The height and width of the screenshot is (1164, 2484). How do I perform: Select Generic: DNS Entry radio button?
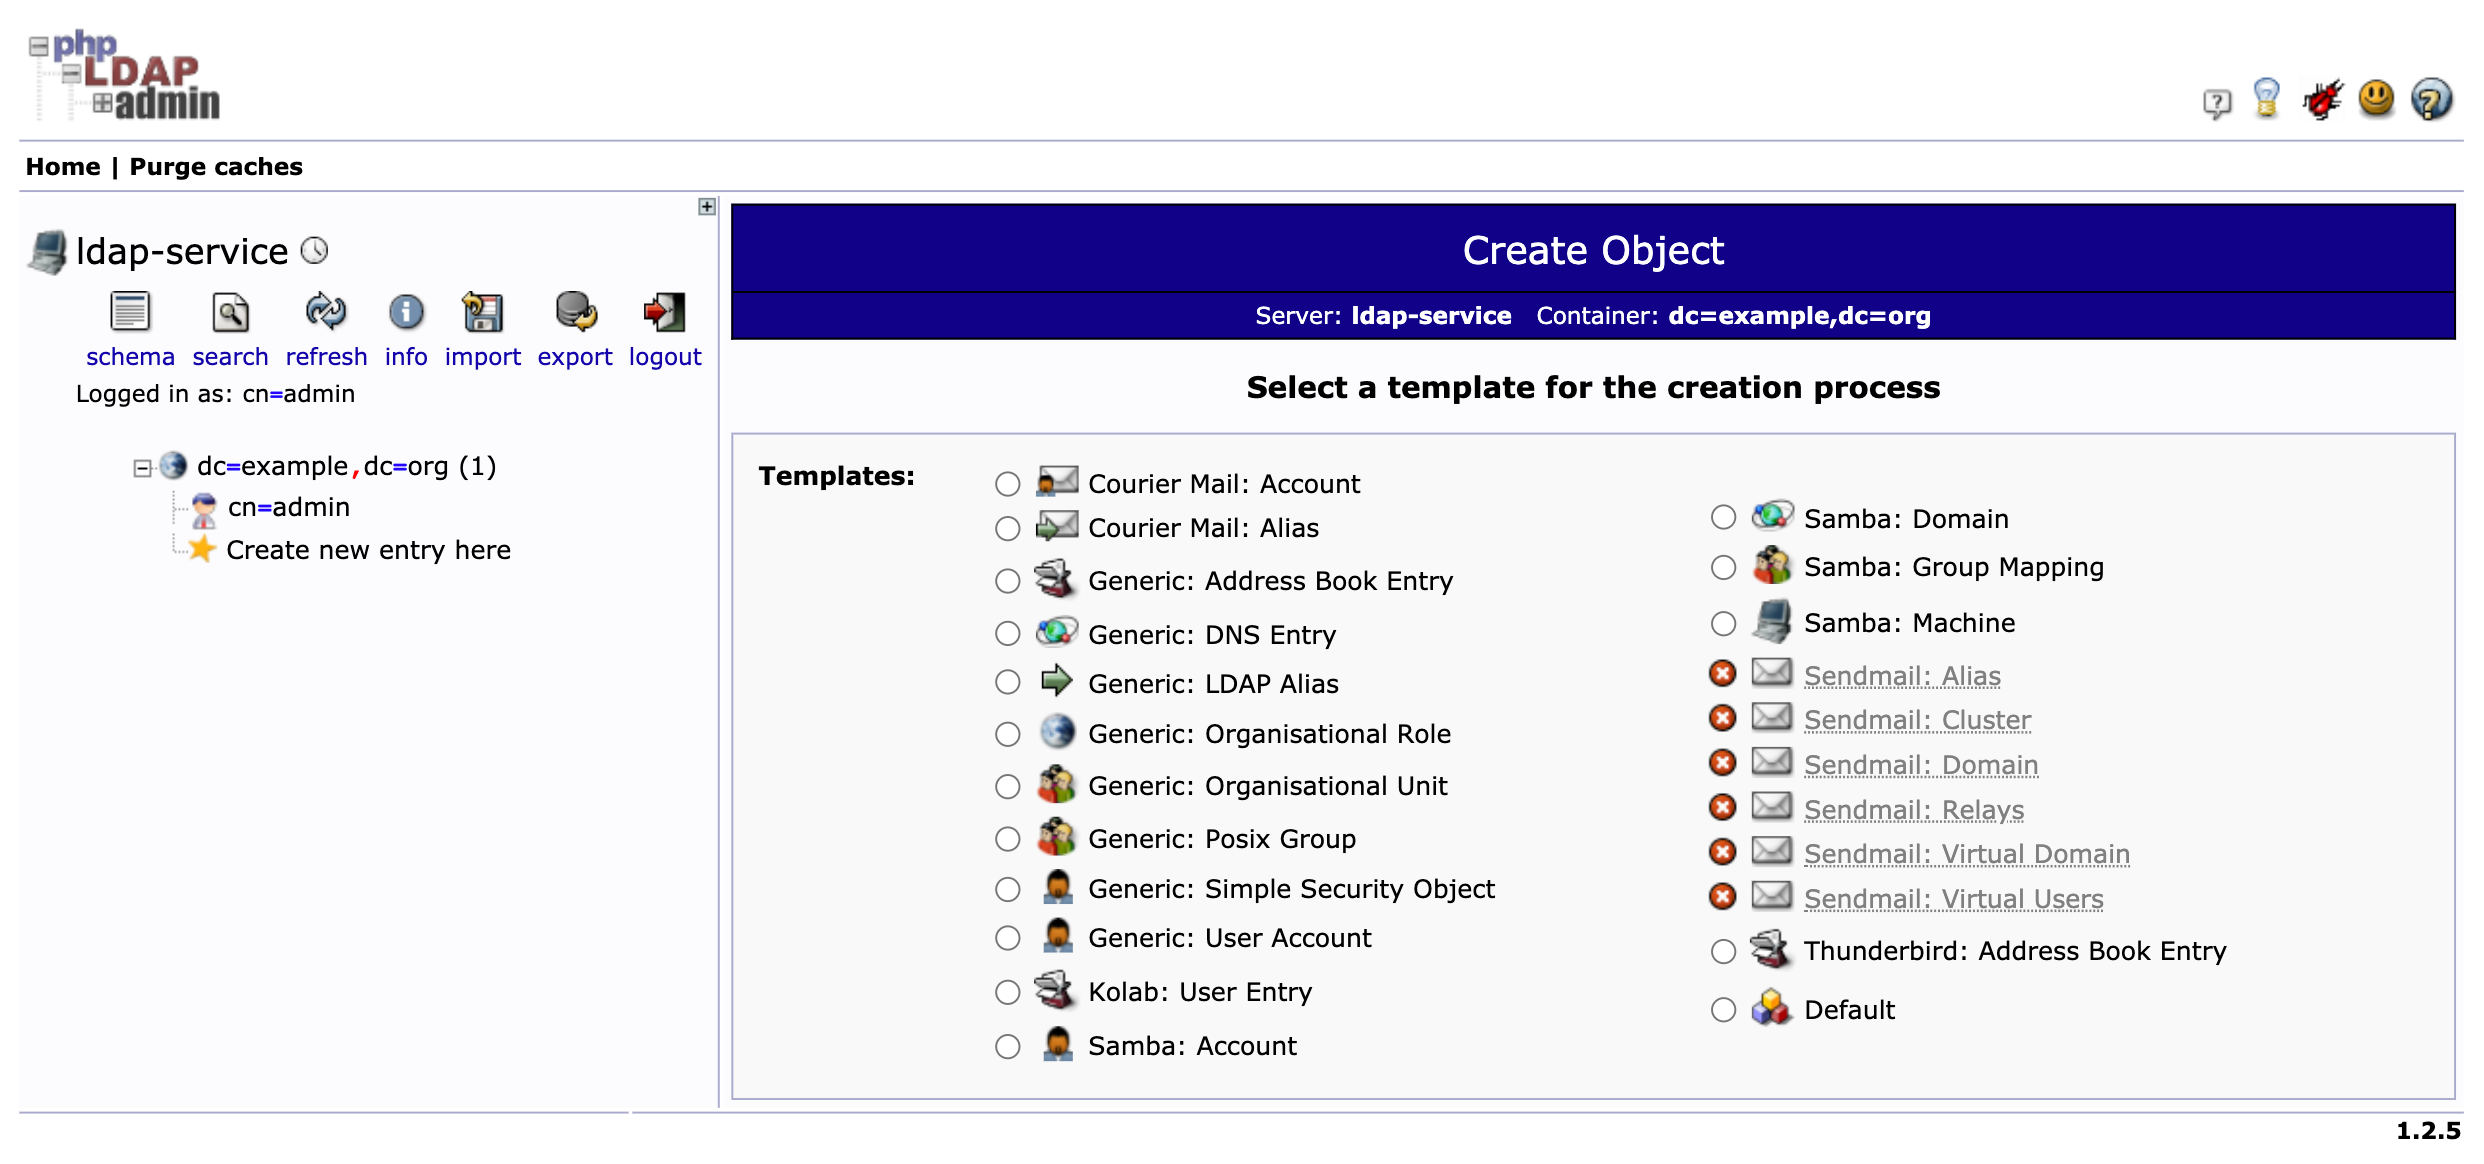point(1007,634)
